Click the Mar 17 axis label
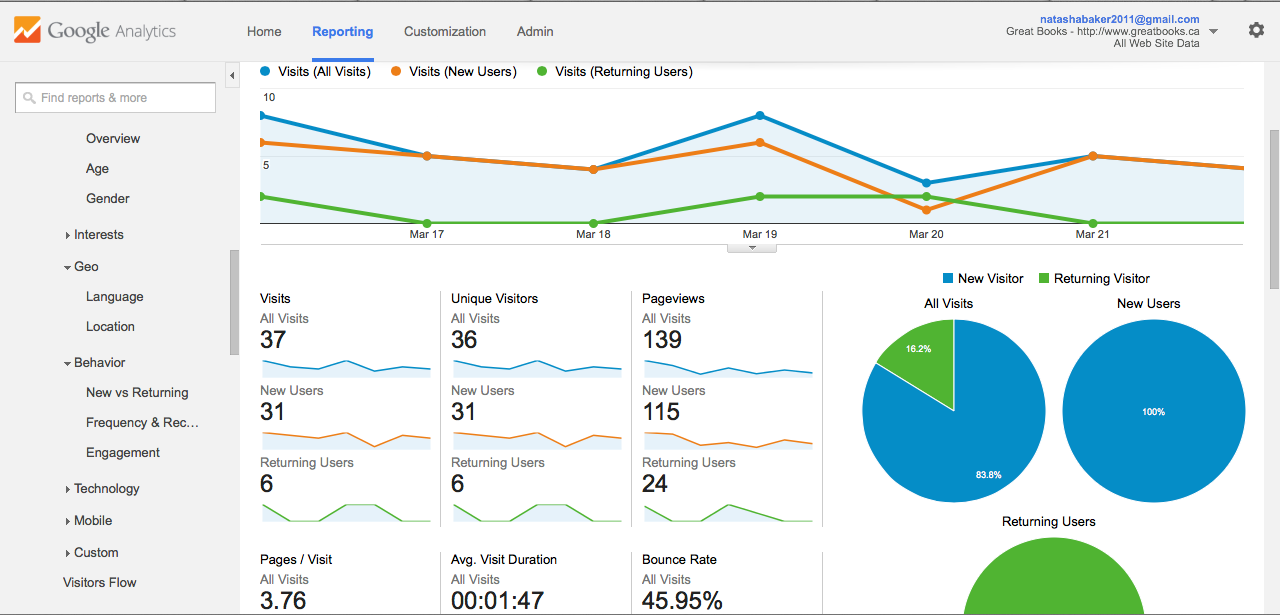The image size is (1280, 615). coord(427,234)
